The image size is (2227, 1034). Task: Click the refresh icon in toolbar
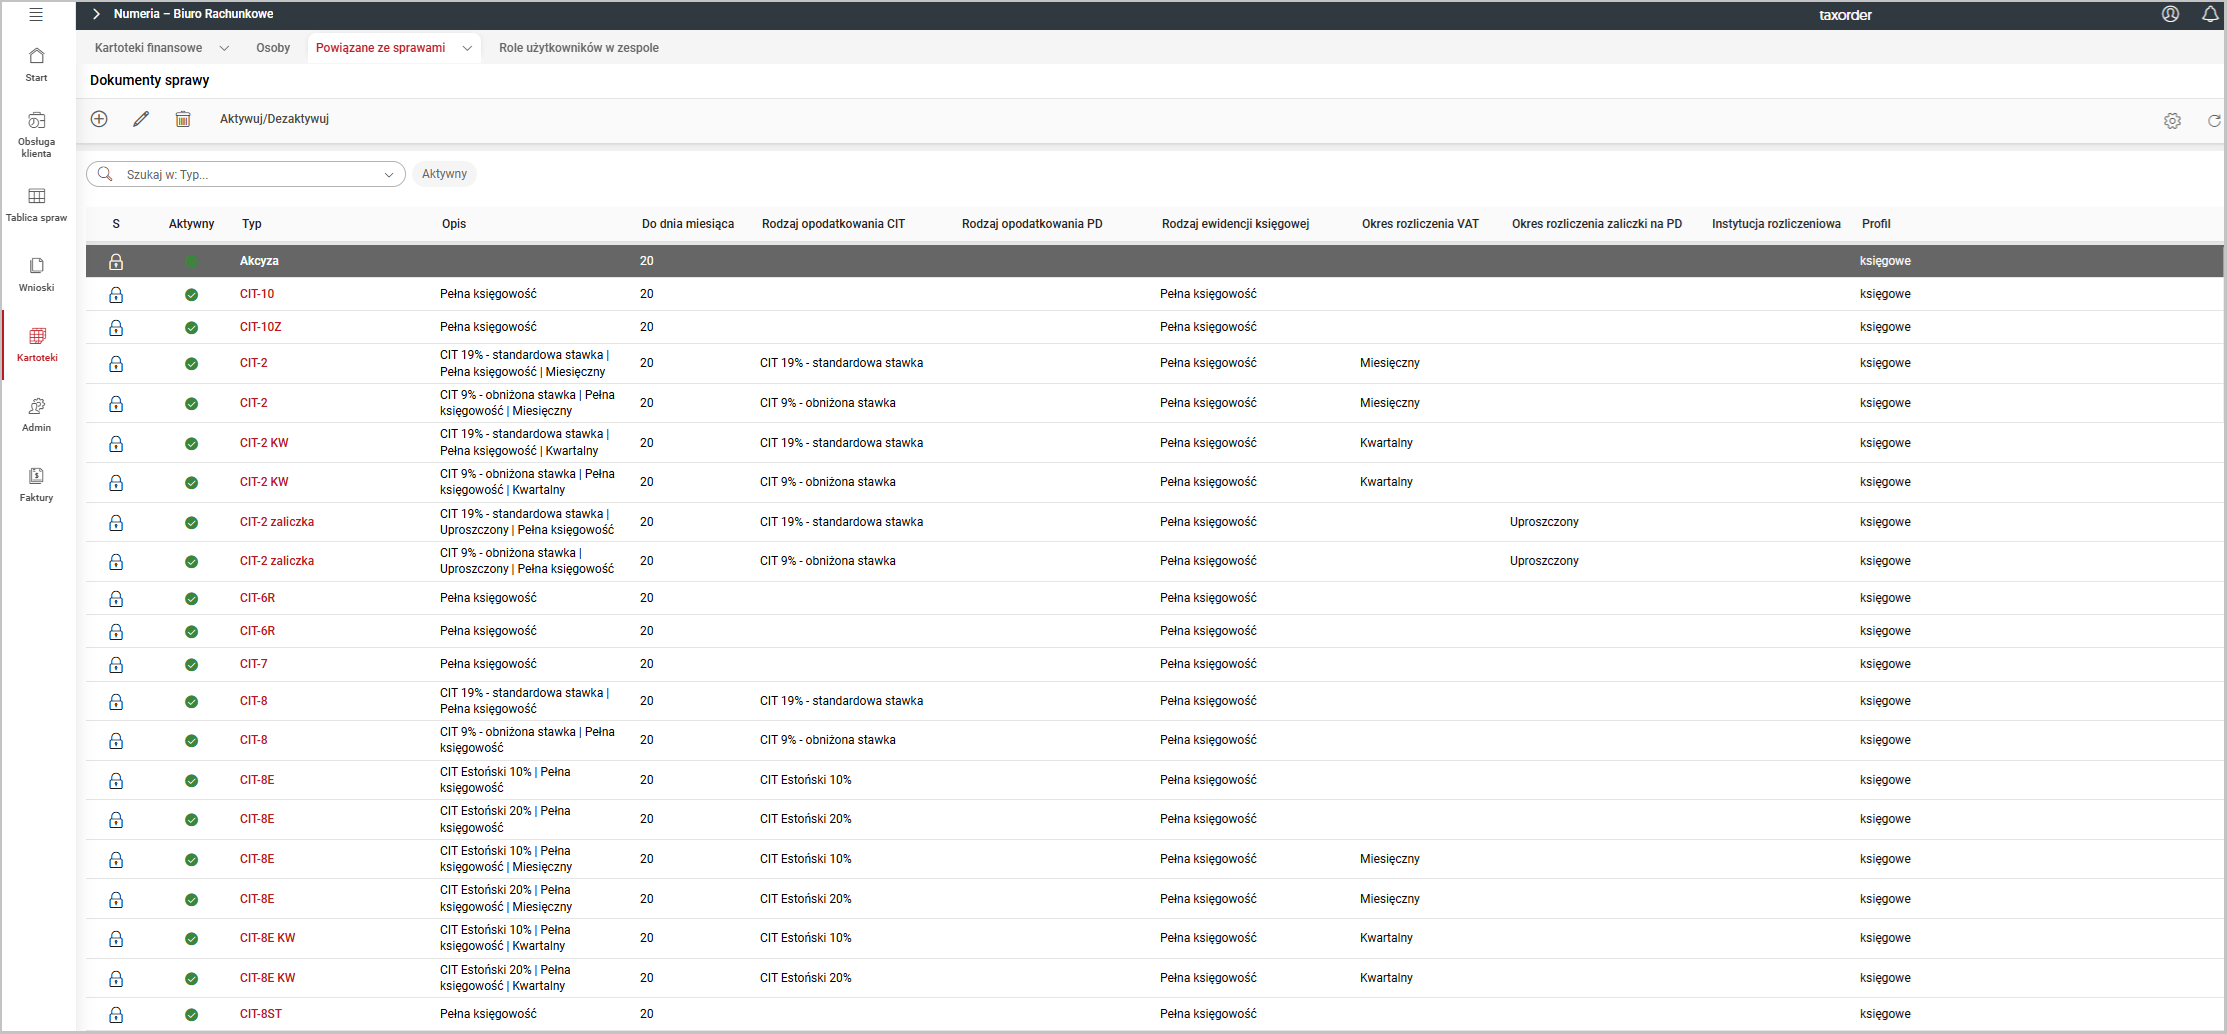coord(2214,121)
